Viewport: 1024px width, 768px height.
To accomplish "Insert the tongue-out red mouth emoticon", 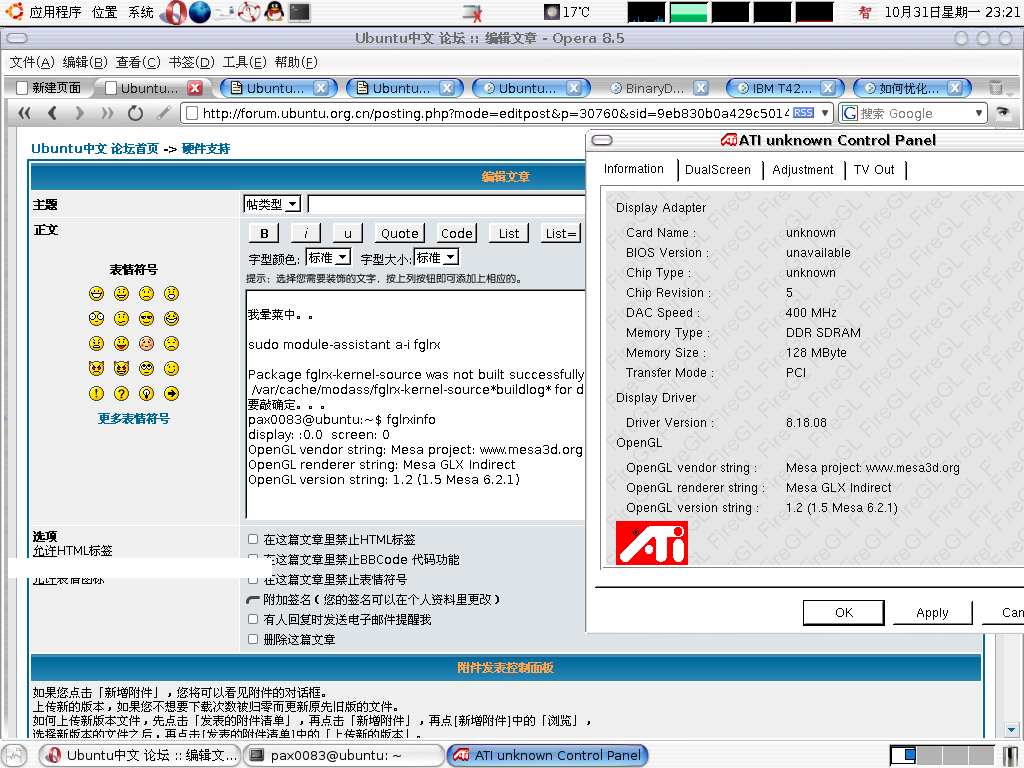I will tap(121, 344).
